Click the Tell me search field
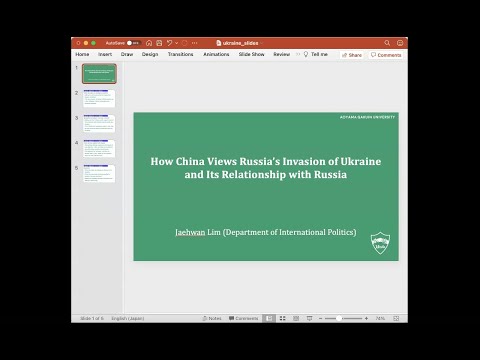Screen dimensions: 480x360 point(319,54)
